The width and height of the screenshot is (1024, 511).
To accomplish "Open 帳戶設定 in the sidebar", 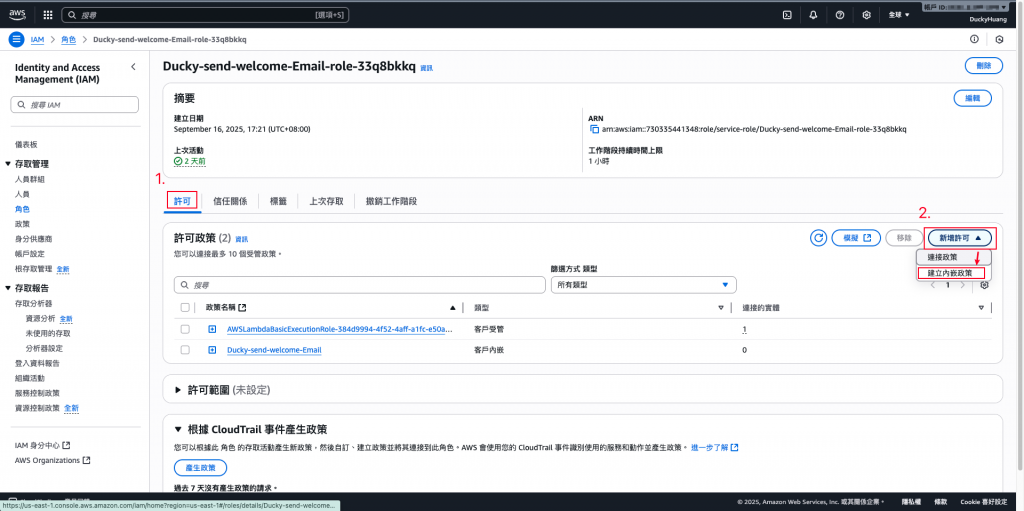I will [x=30, y=254].
